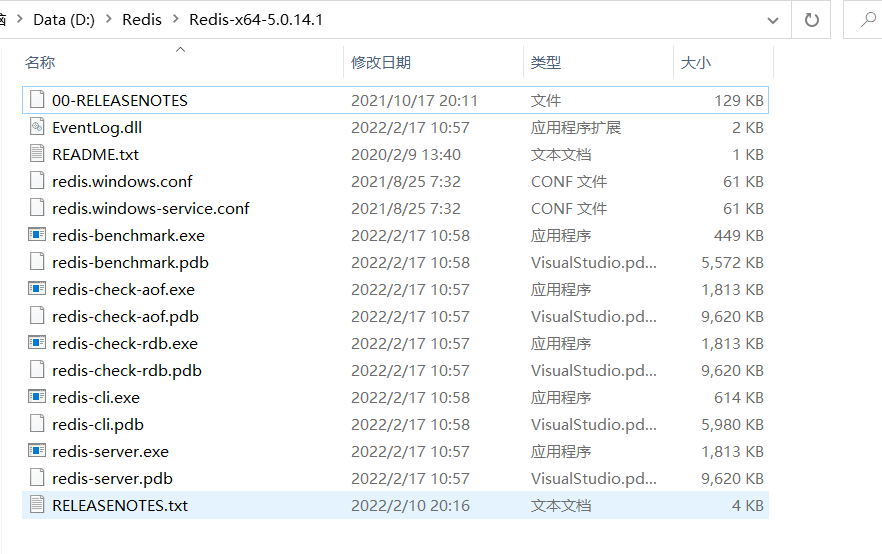Select the redis-cli.pdb file name

coord(98,425)
